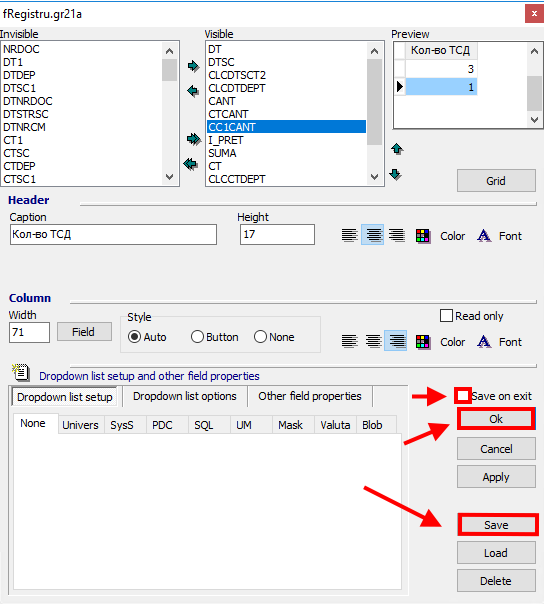
Task: Click the Field button
Action: (x=84, y=332)
